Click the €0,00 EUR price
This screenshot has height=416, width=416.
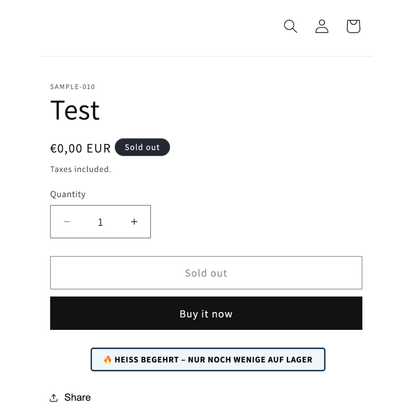(x=80, y=148)
